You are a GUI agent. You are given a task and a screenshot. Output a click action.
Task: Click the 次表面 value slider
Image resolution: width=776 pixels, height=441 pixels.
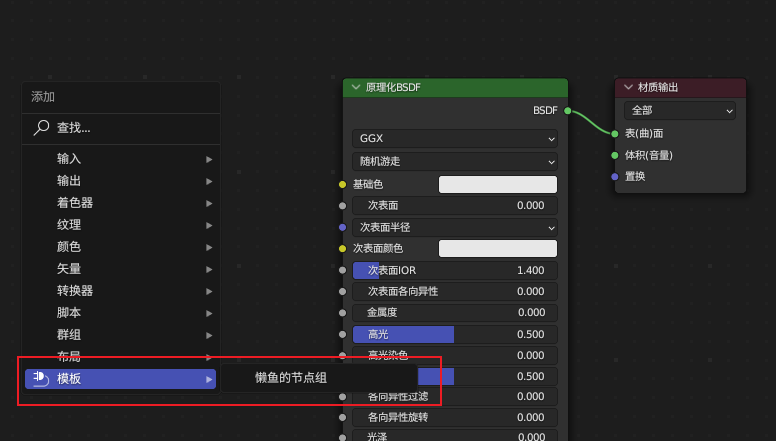tap(455, 205)
